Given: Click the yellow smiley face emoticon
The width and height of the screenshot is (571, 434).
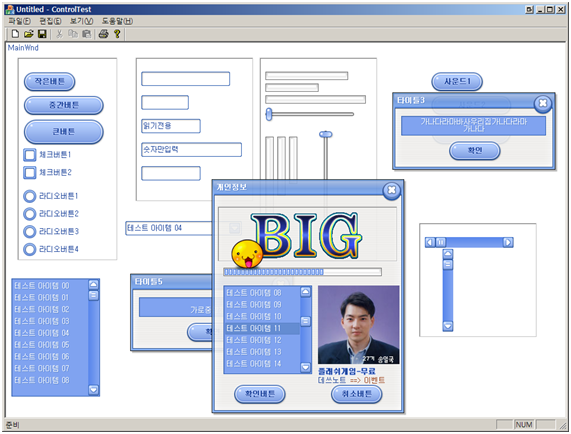Looking at the screenshot, I should tap(247, 254).
